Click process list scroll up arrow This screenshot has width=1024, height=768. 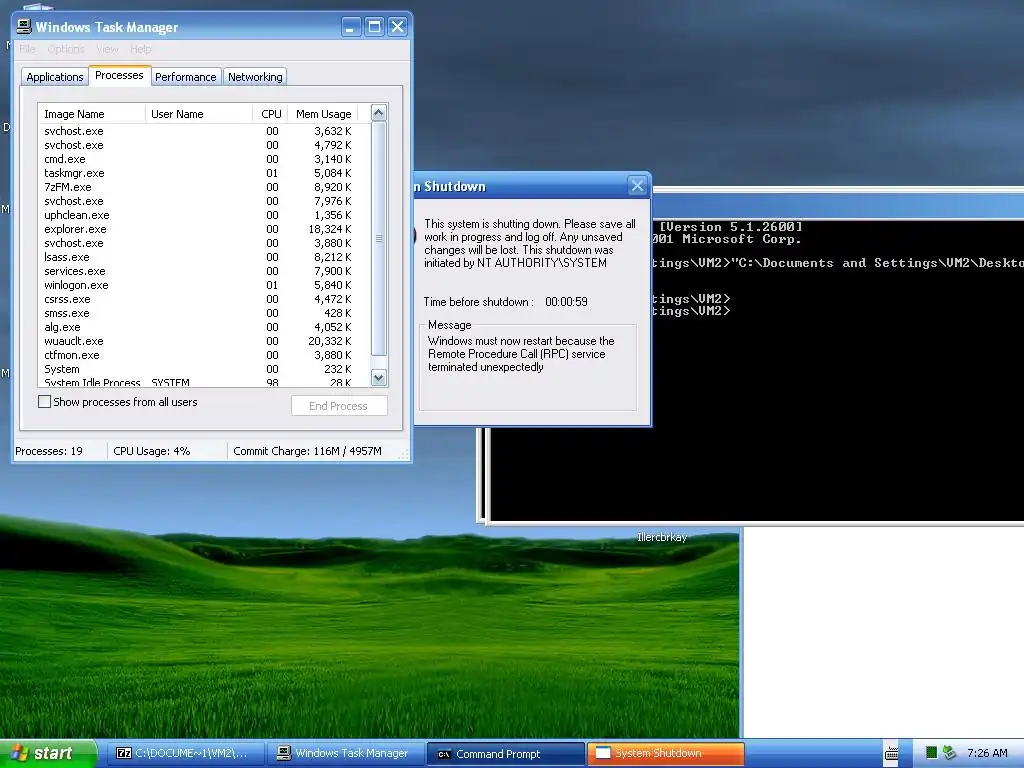[379, 112]
